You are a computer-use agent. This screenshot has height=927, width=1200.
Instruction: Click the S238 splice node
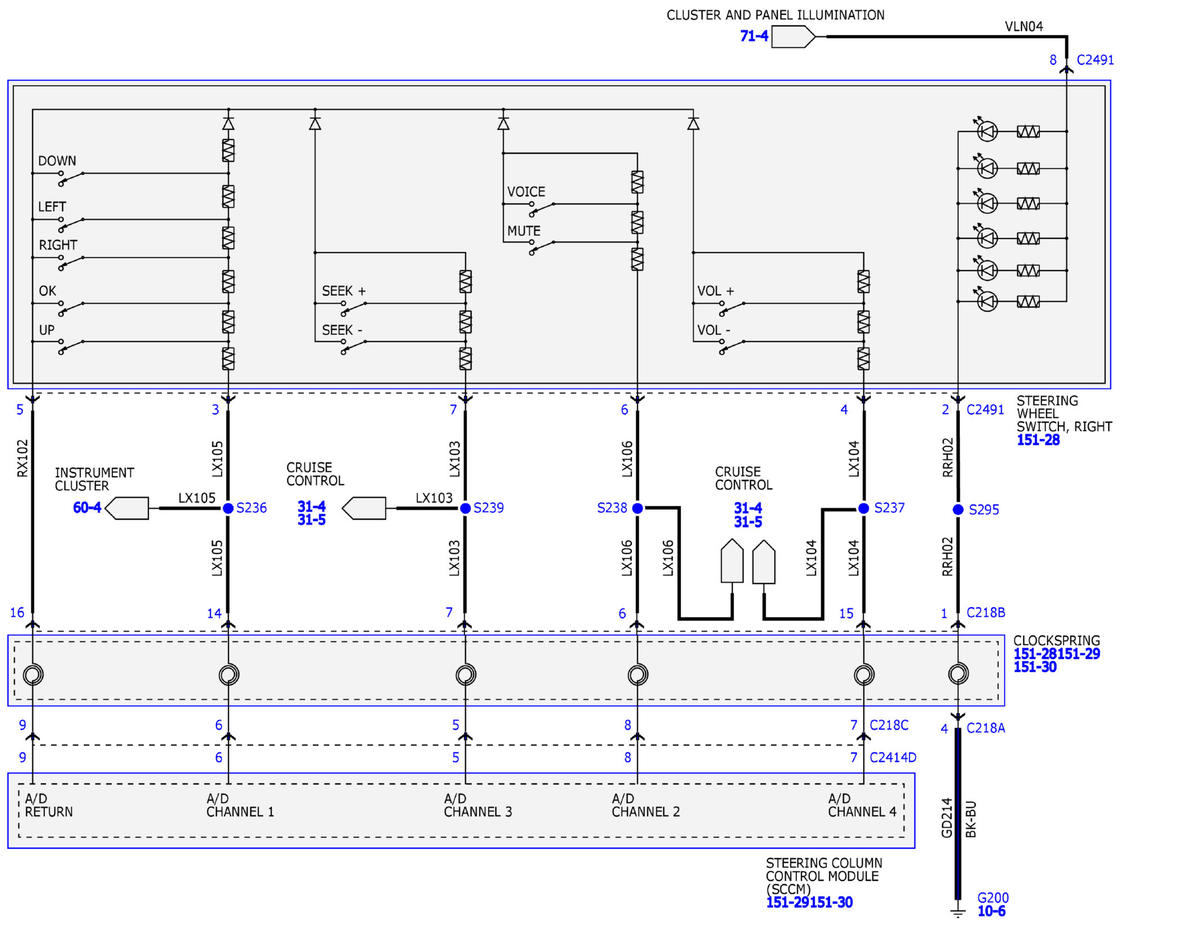coord(637,508)
